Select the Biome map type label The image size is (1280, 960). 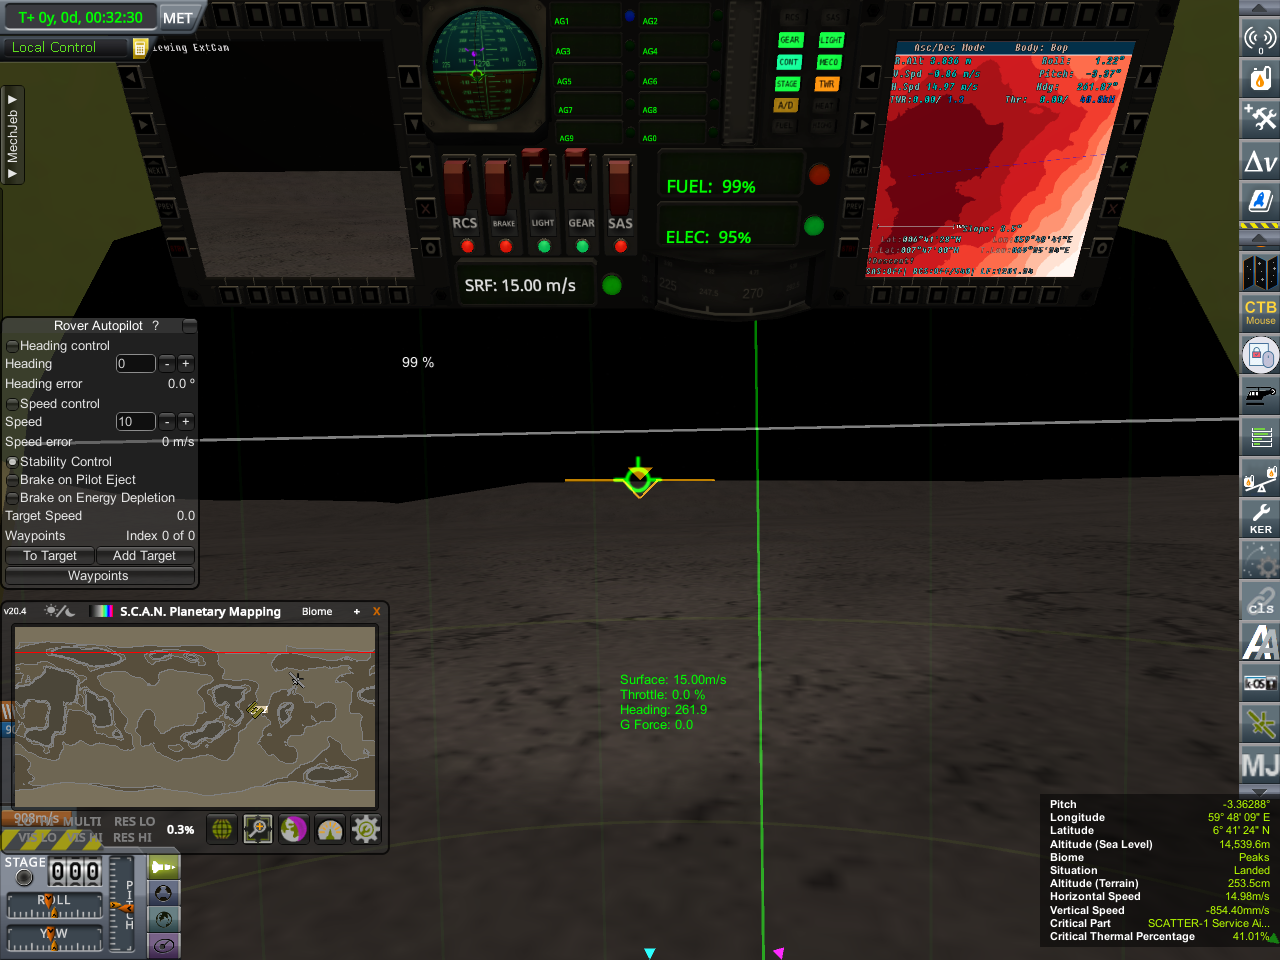pyautogui.click(x=317, y=611)
